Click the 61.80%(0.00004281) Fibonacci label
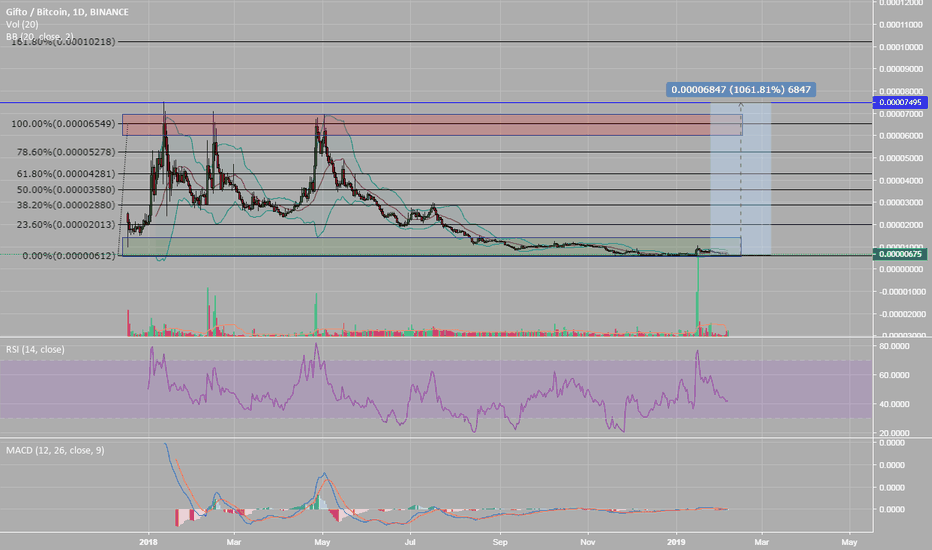This screenshot has width=932, height=550. pos(66,174)
